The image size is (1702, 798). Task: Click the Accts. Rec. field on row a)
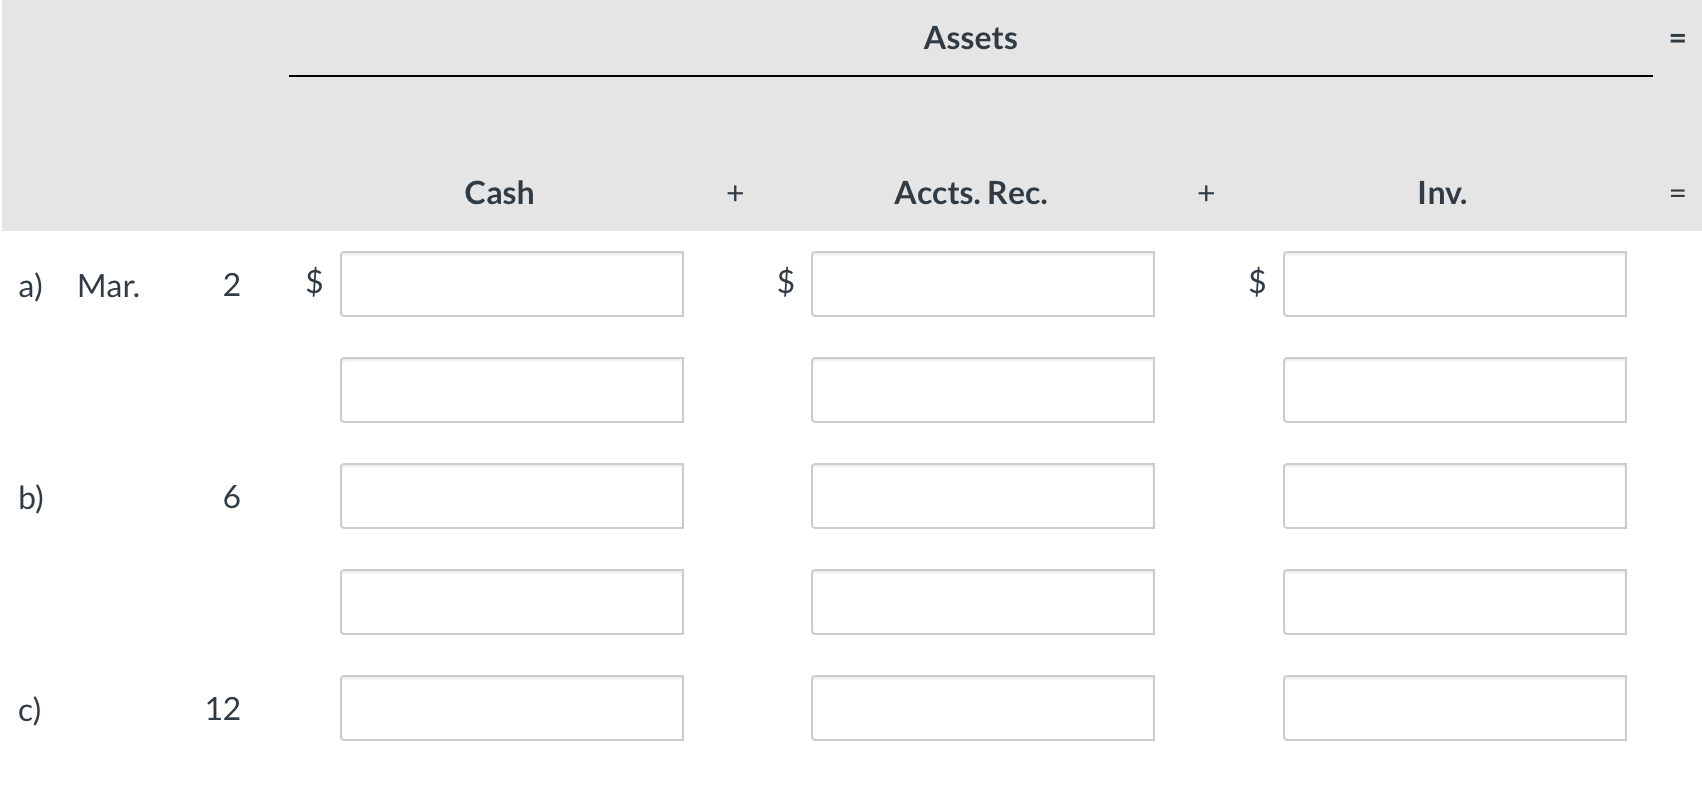click(x=982, y=284)
